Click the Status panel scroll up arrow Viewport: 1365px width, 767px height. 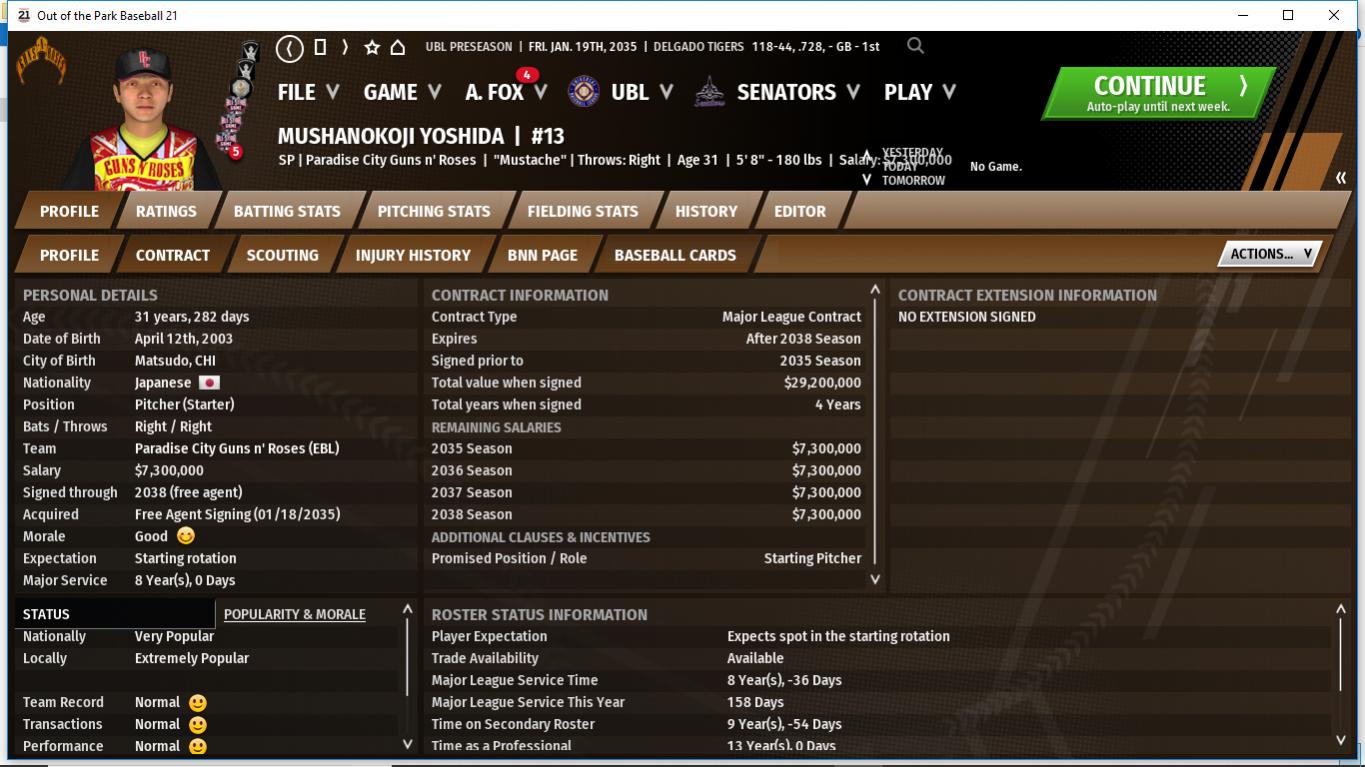[x=407, y=609]
